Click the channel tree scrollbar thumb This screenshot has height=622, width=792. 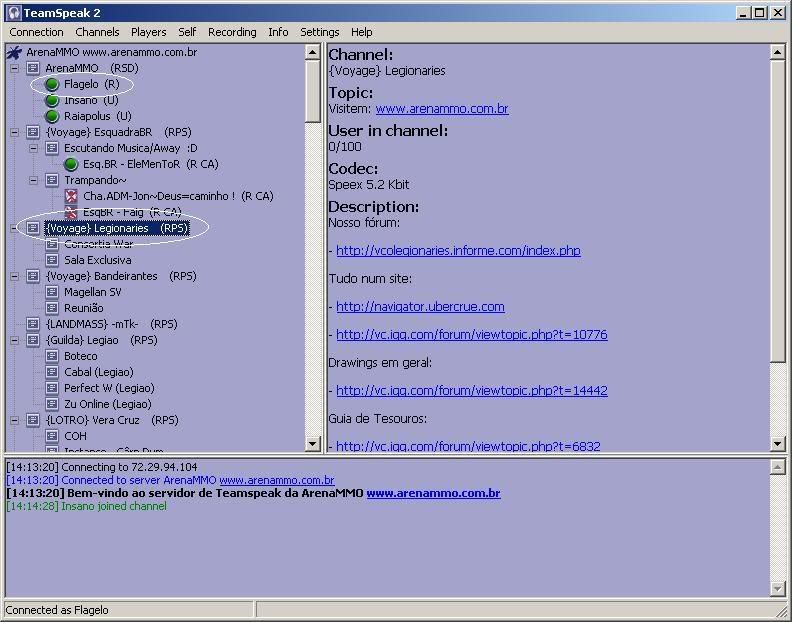(313, 91)
